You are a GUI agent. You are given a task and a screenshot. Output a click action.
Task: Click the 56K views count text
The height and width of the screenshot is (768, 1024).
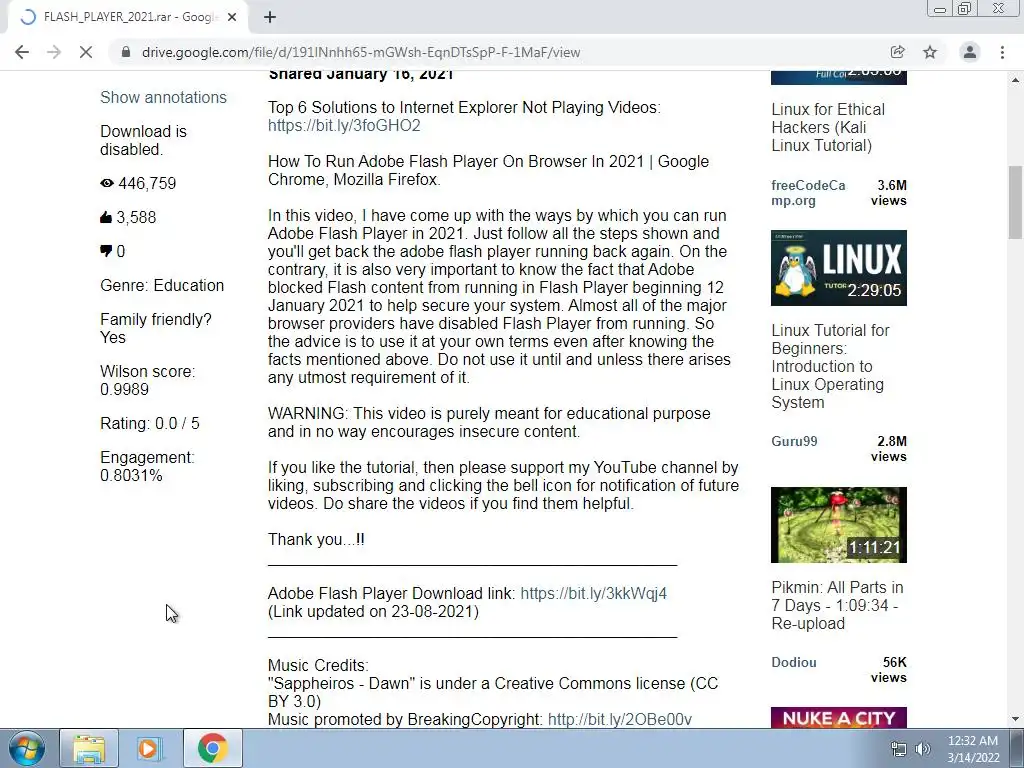pyautogui.click(x=889, y=670)
